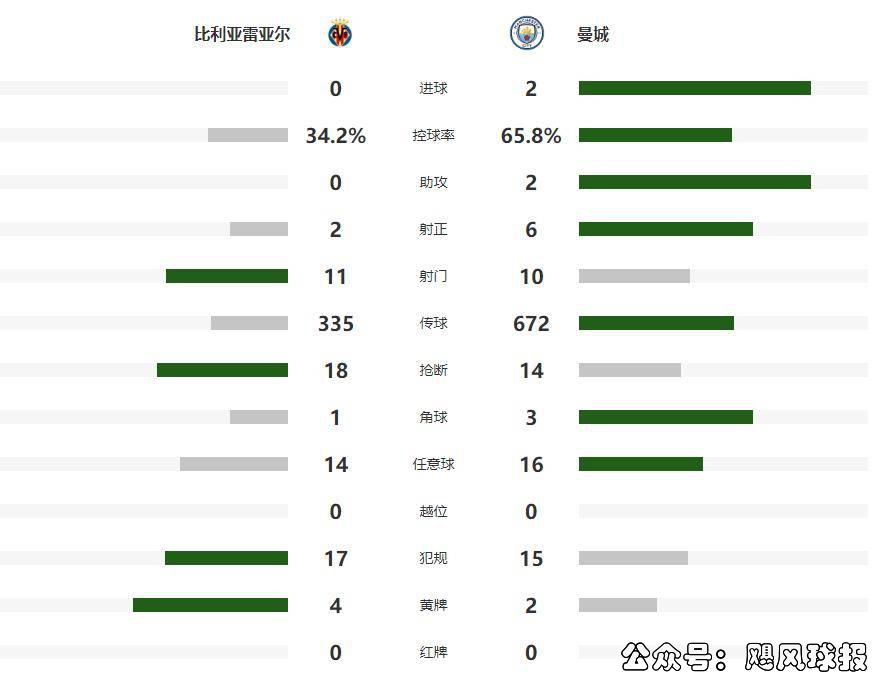This screenshot has width=873, height=678.
Task: Click the Manchester City club crest icon
Action: (x=525, y=34)
